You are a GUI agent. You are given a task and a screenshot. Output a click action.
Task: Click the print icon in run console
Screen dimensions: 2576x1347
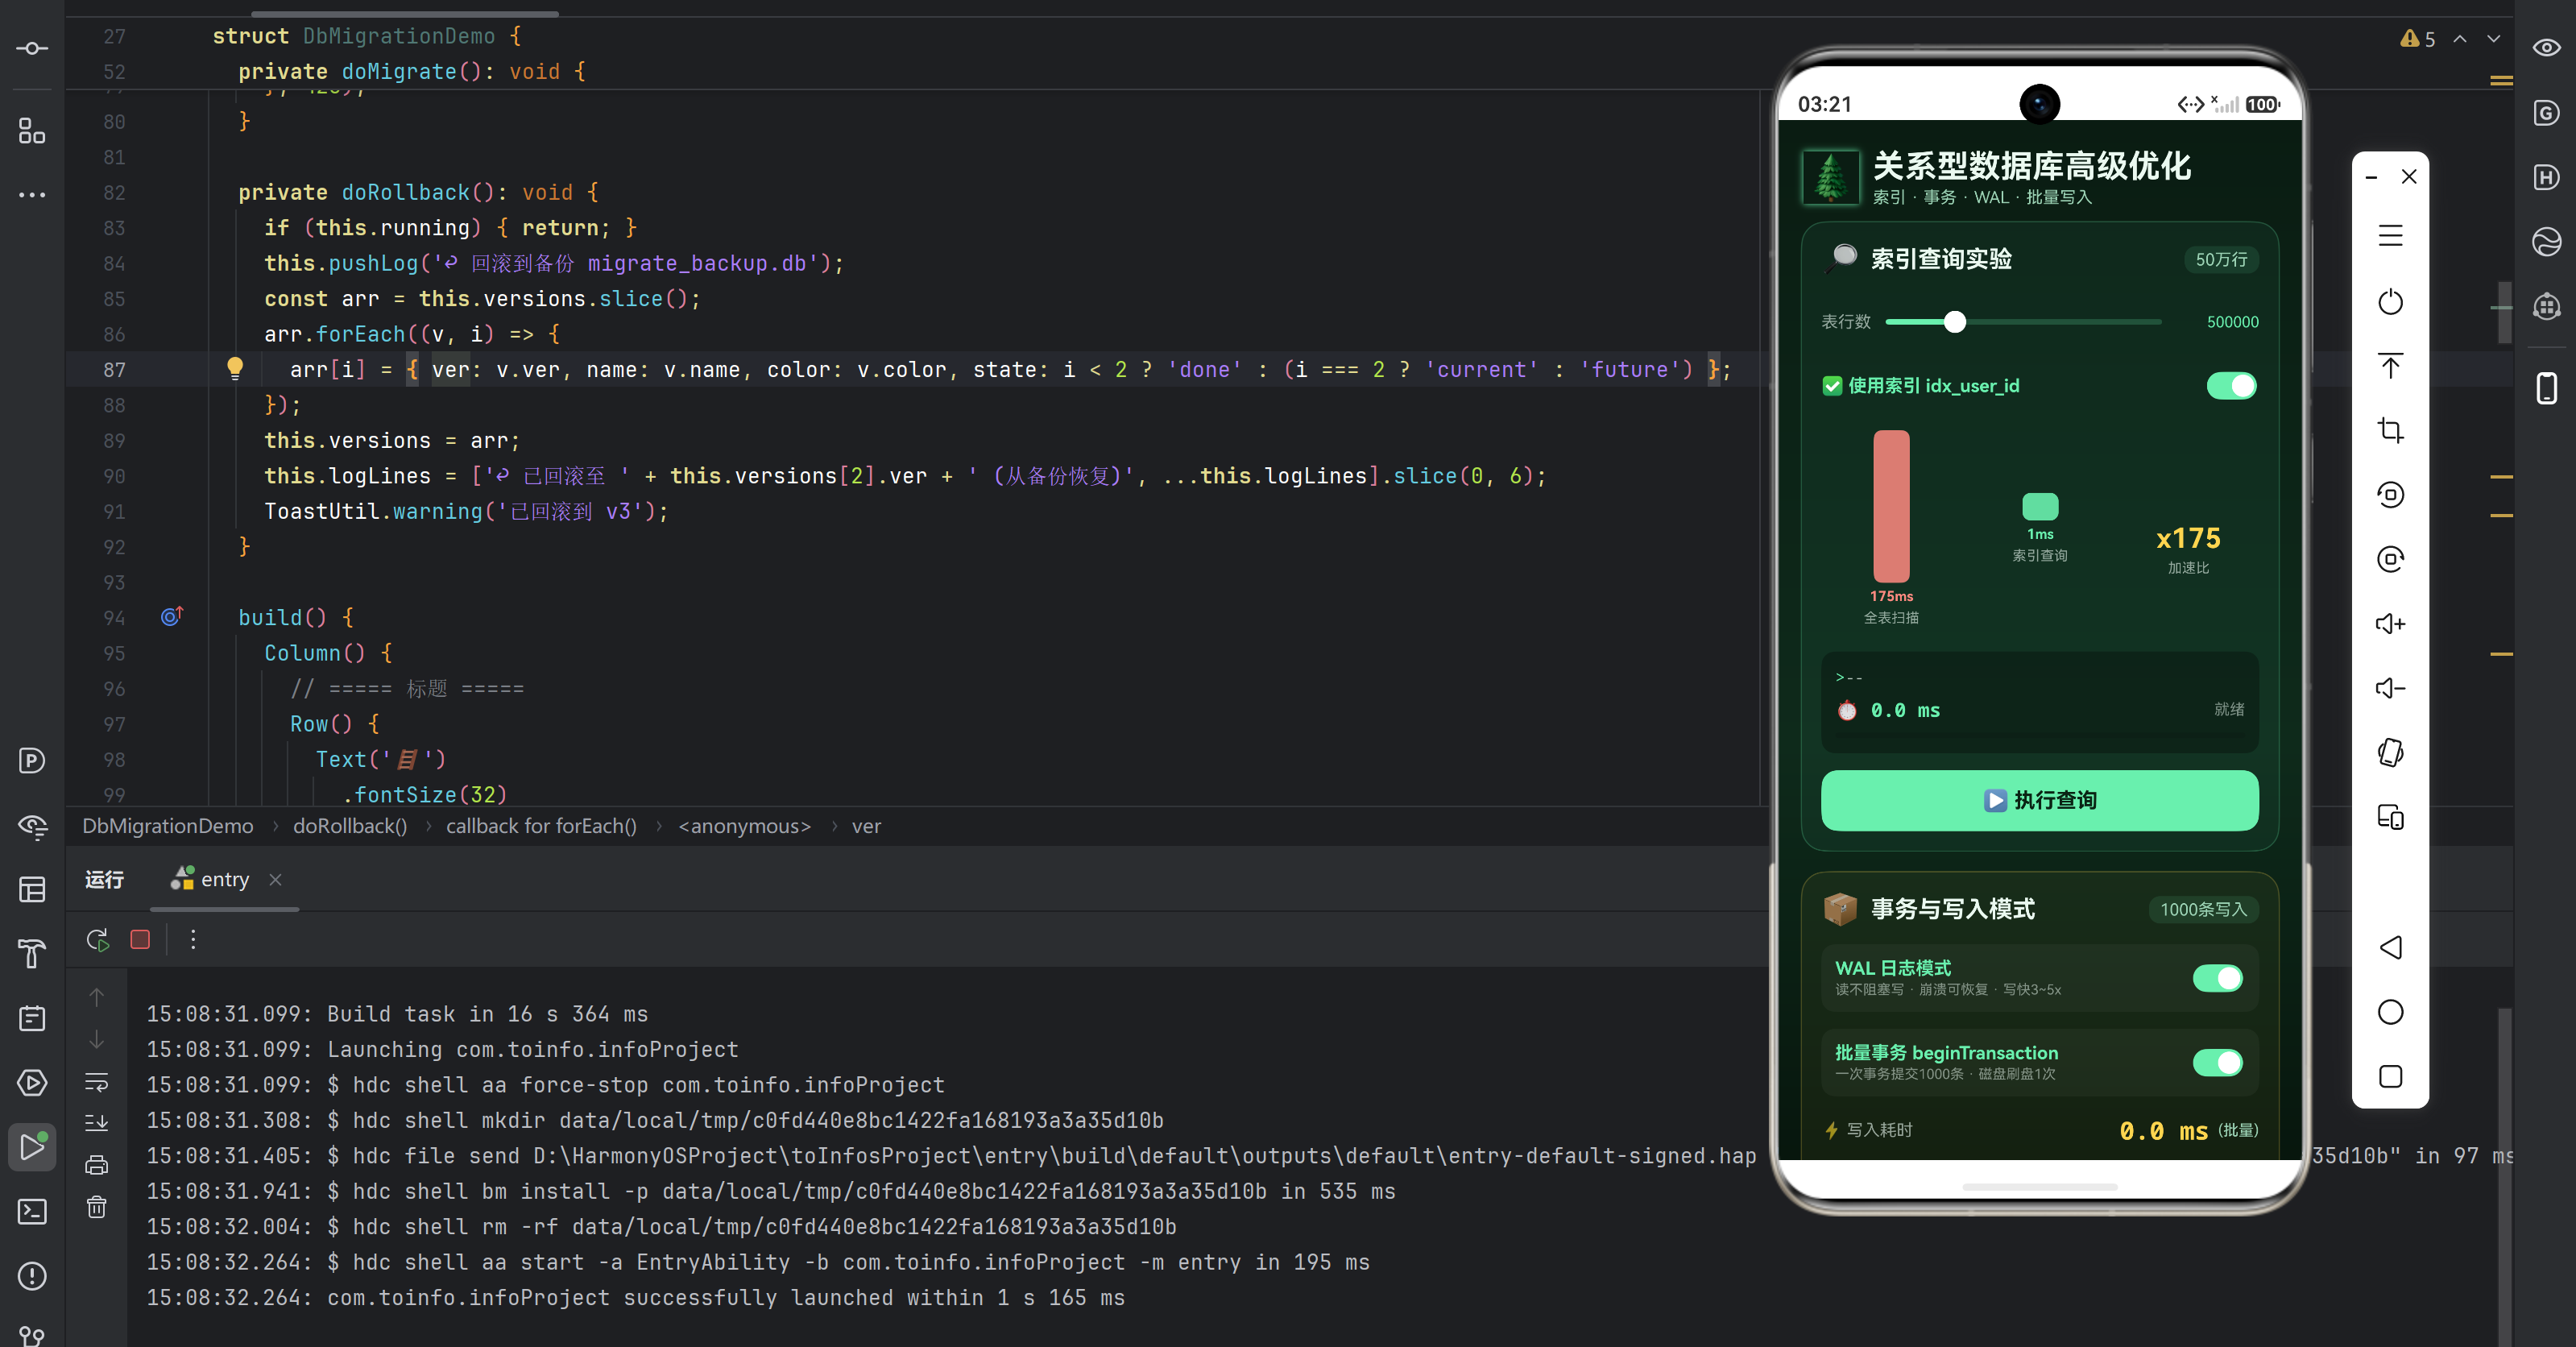coord(96,1164)
